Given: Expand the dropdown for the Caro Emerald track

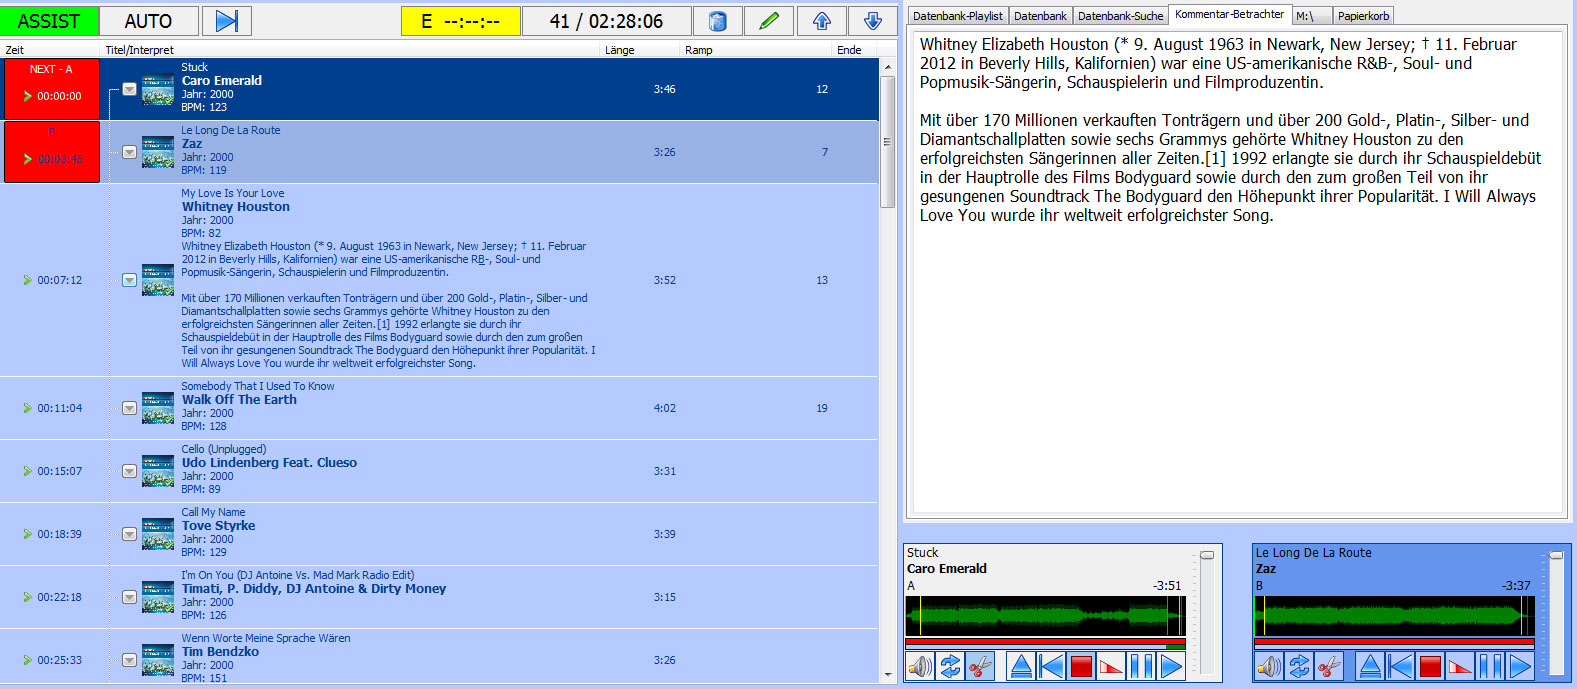Looking at the screenshot, I should click(129, 90).
